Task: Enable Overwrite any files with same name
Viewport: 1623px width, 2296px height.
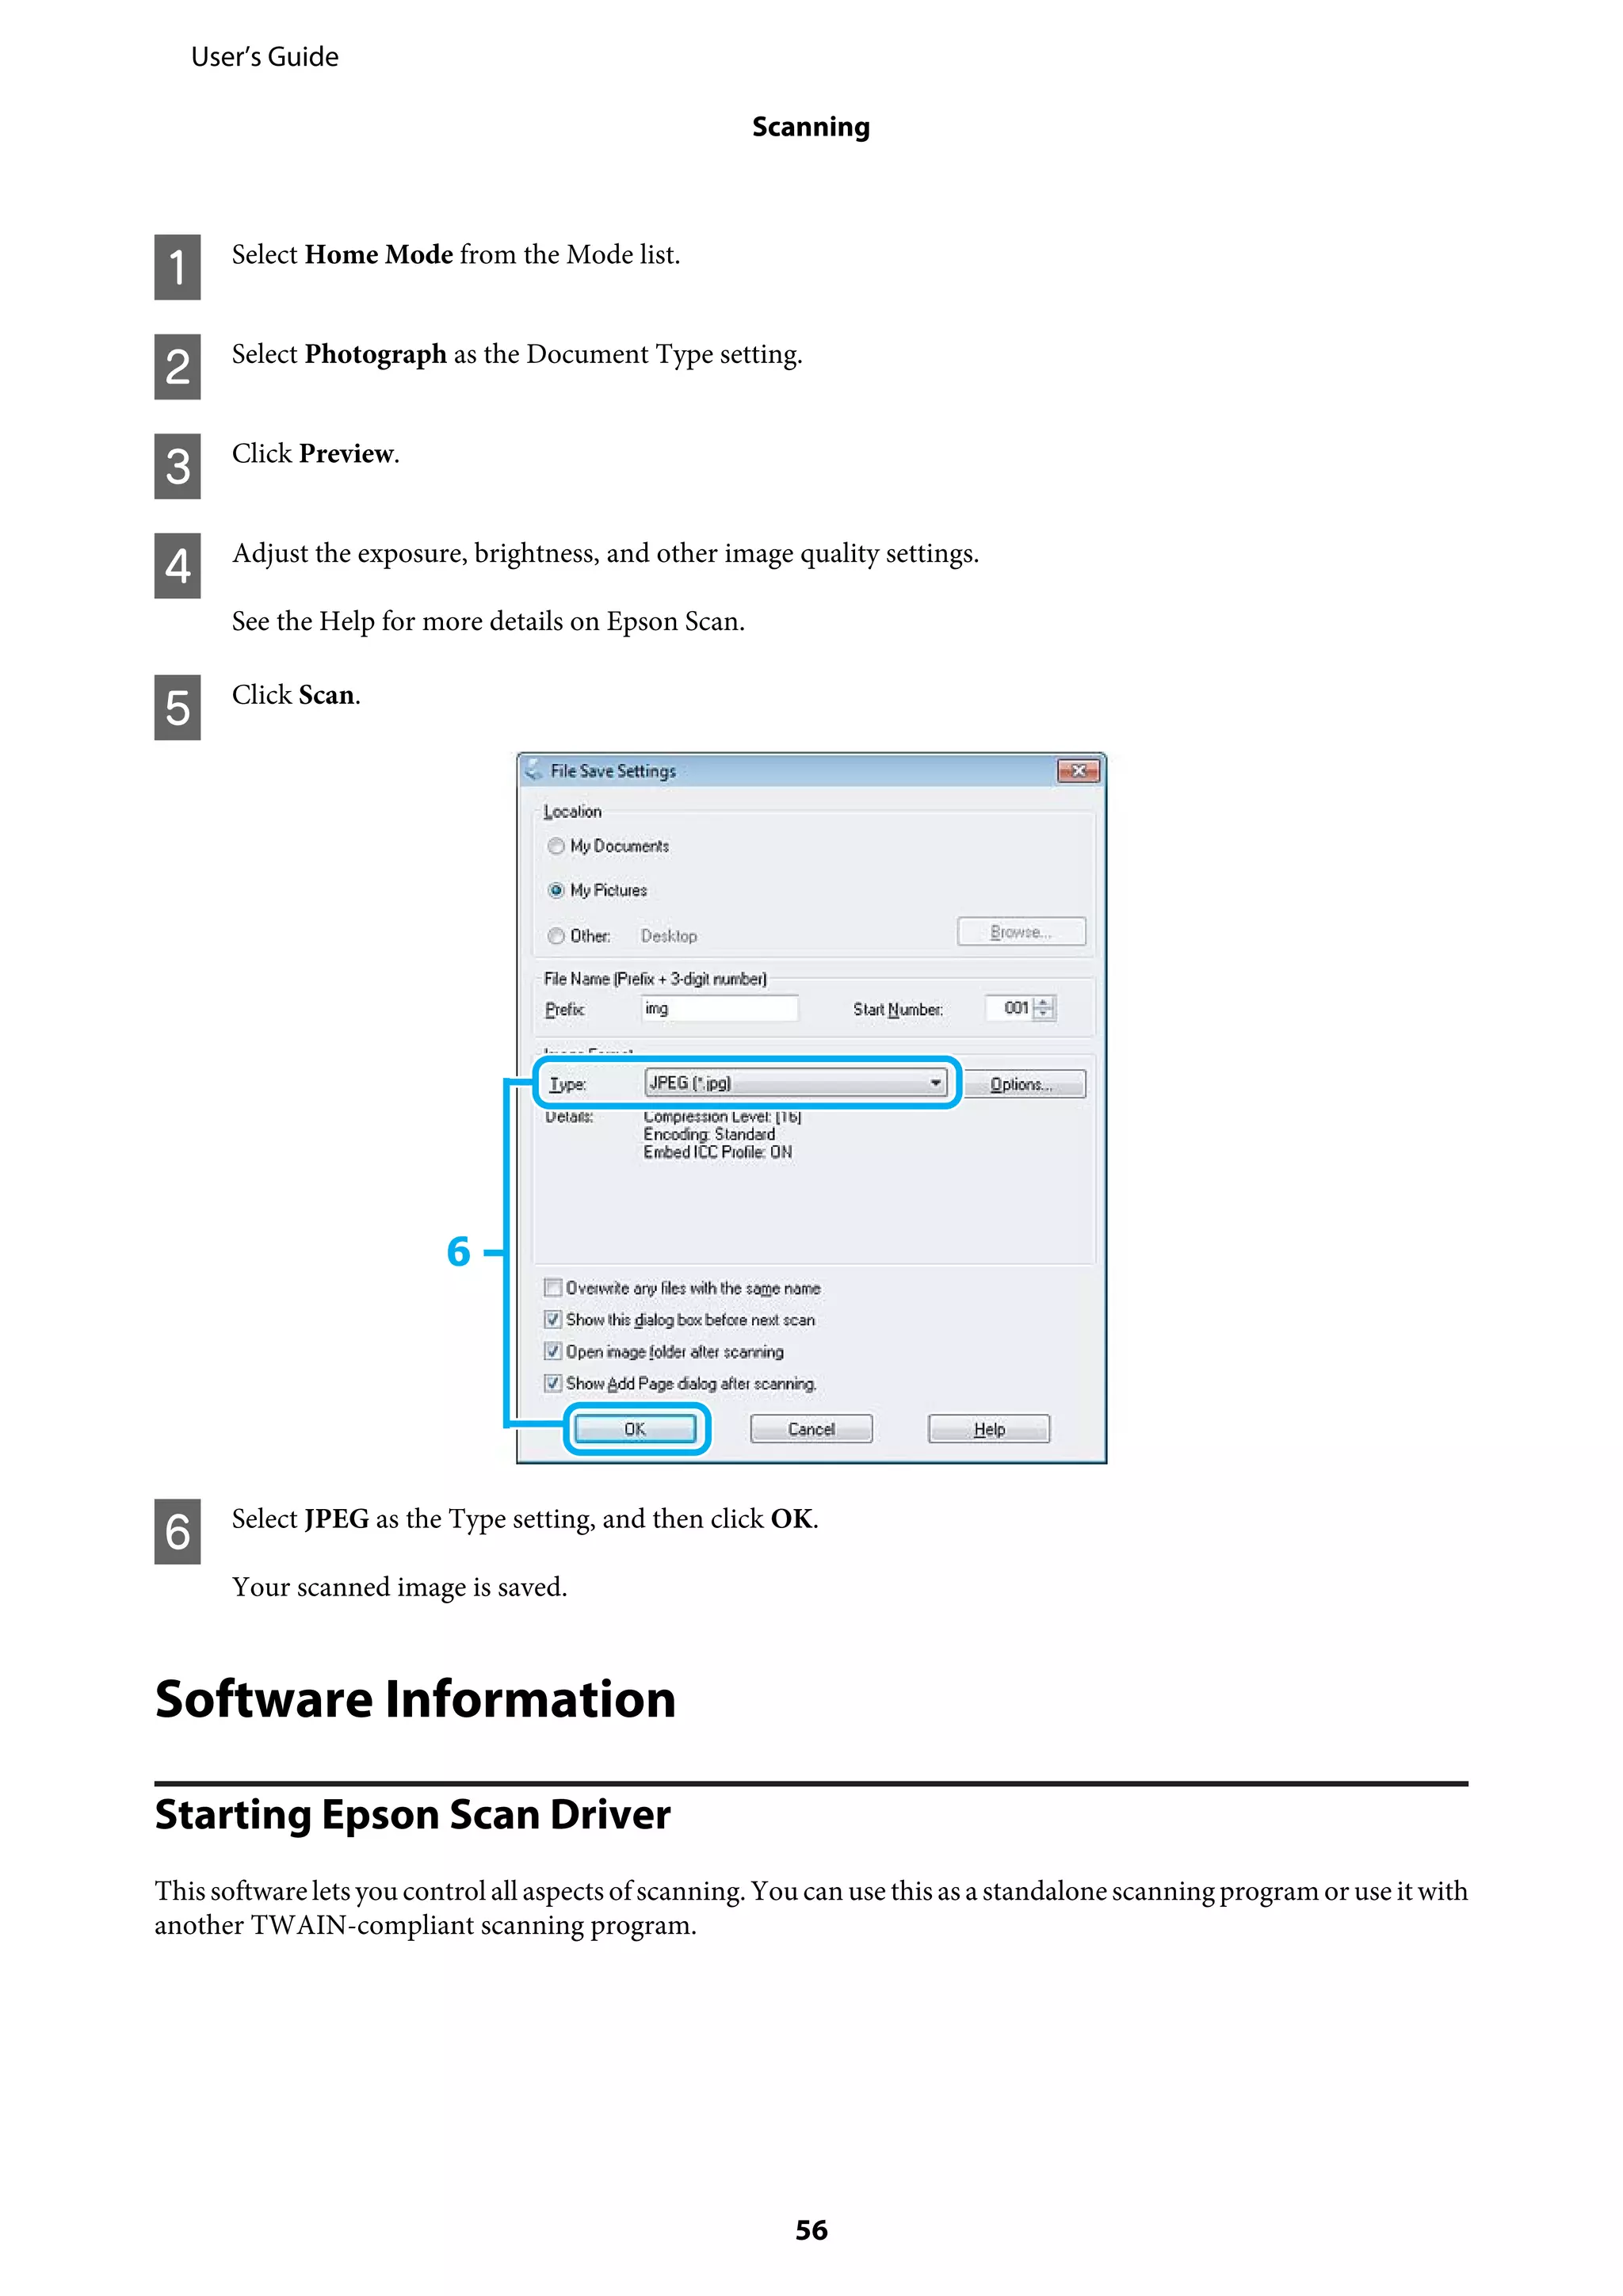Action: [553, 1288]
